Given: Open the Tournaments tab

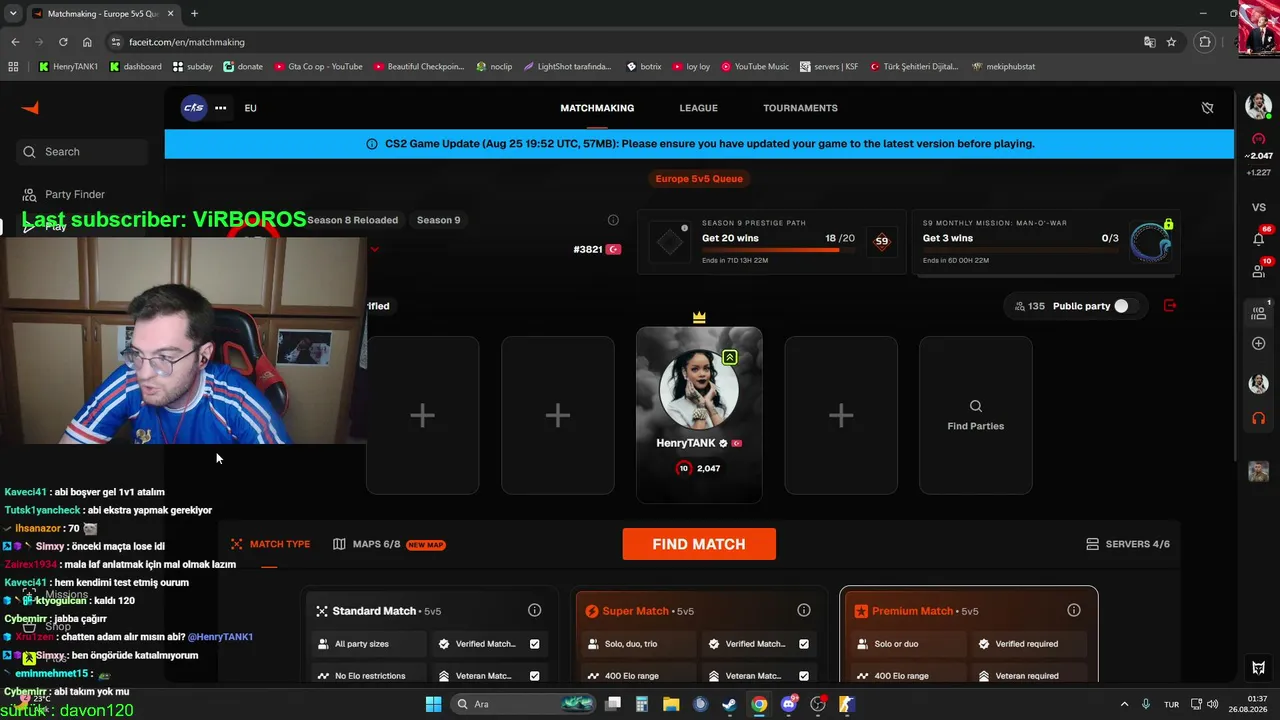Looking at the screenshot, I should 800,108.
